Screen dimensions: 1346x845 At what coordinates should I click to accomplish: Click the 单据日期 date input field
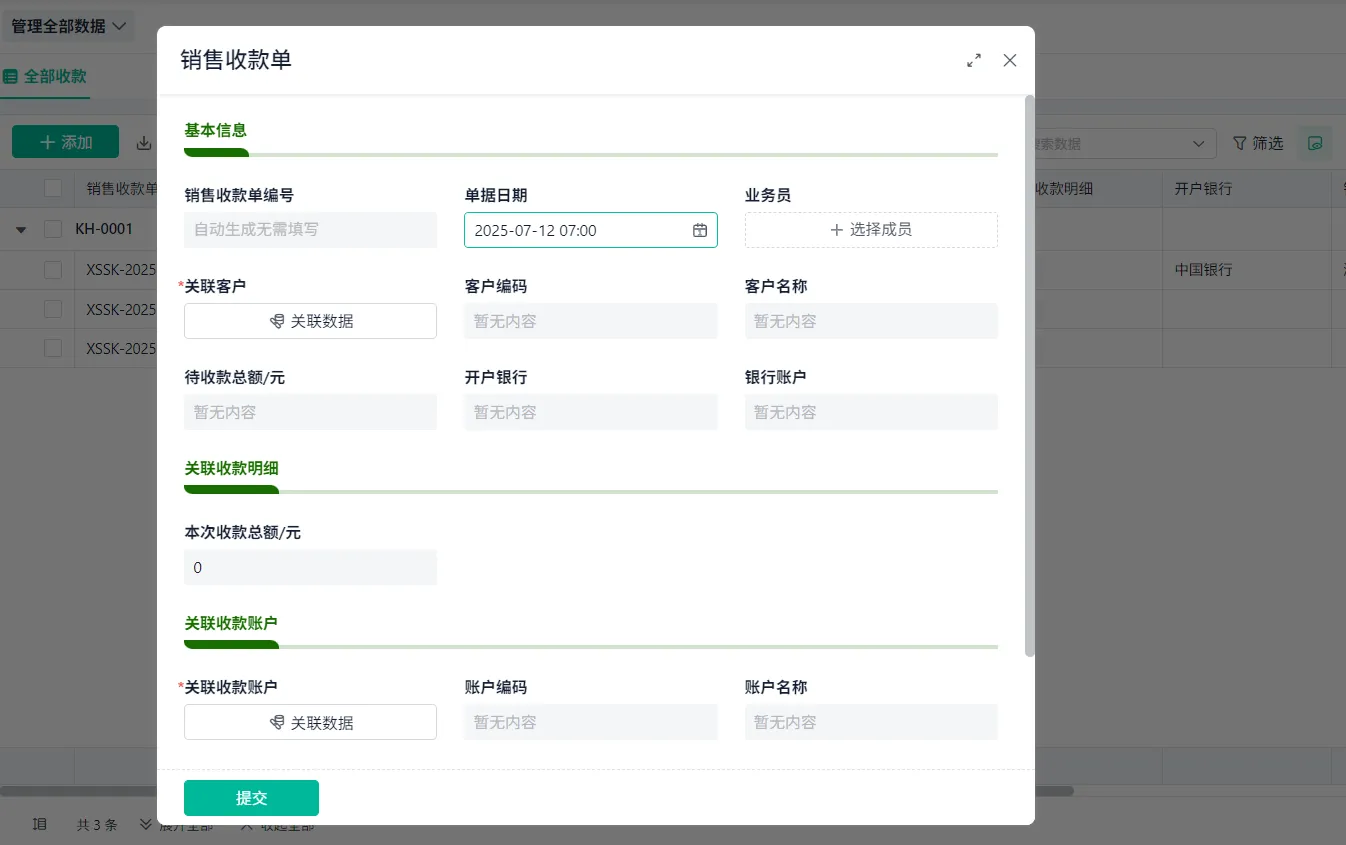[590, 230]
